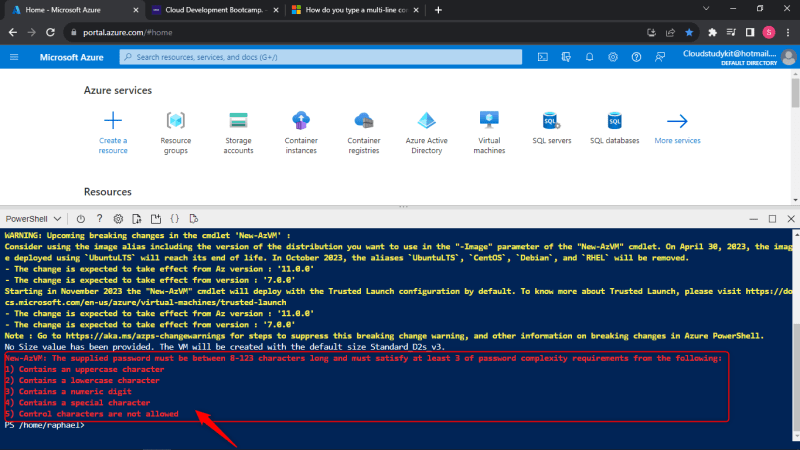Open Chrome three-dot menu
800x450 pixels.
pos(788,32)
